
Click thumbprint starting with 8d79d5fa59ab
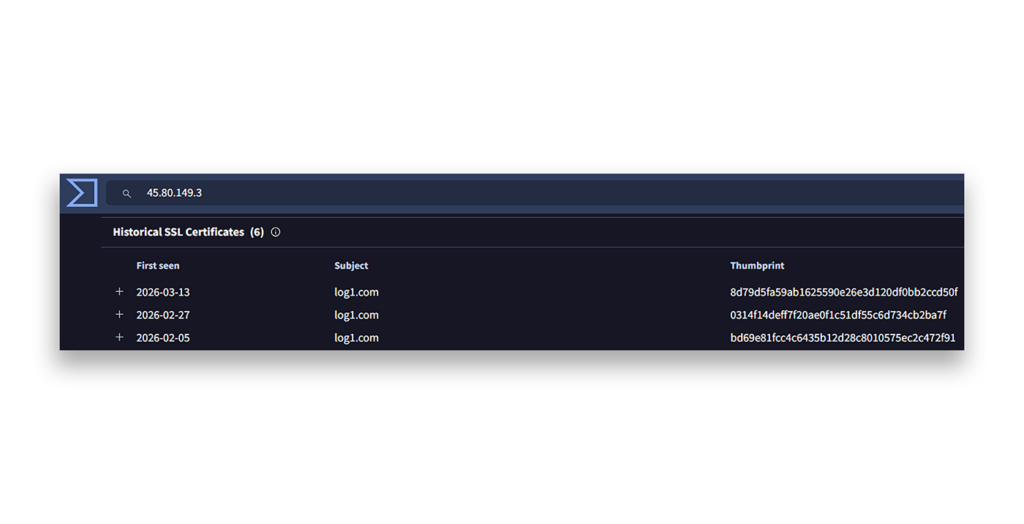tap(844, 292)
